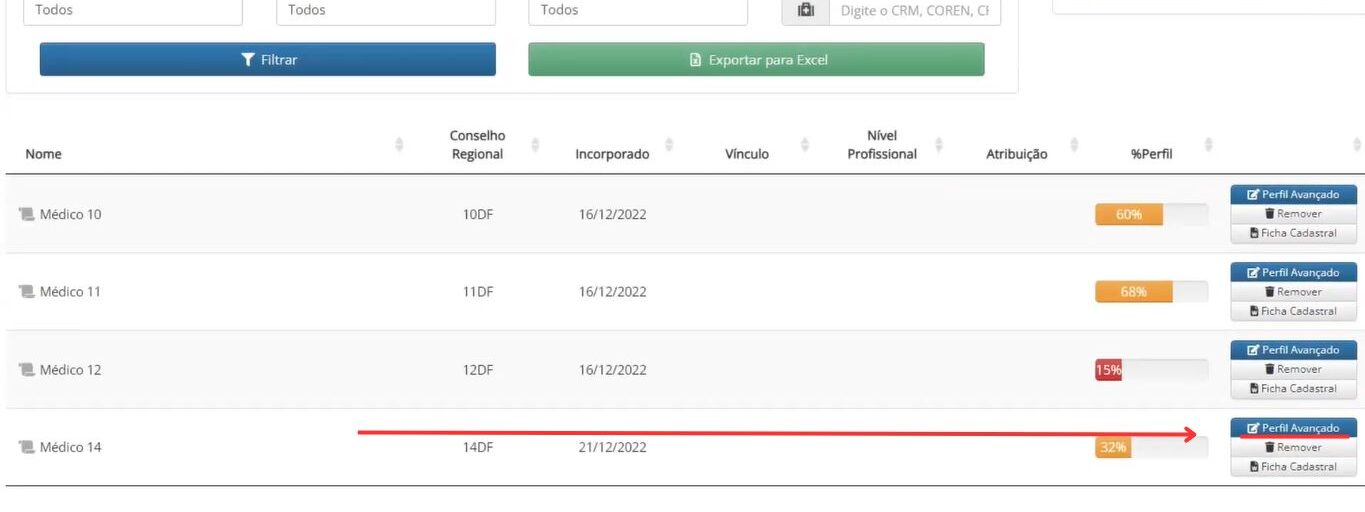The height and width of the screenshot is (512, 1365).
Task: Click the medical kit icon in search field
Action: pyautogui.click(x=805, y=10)
